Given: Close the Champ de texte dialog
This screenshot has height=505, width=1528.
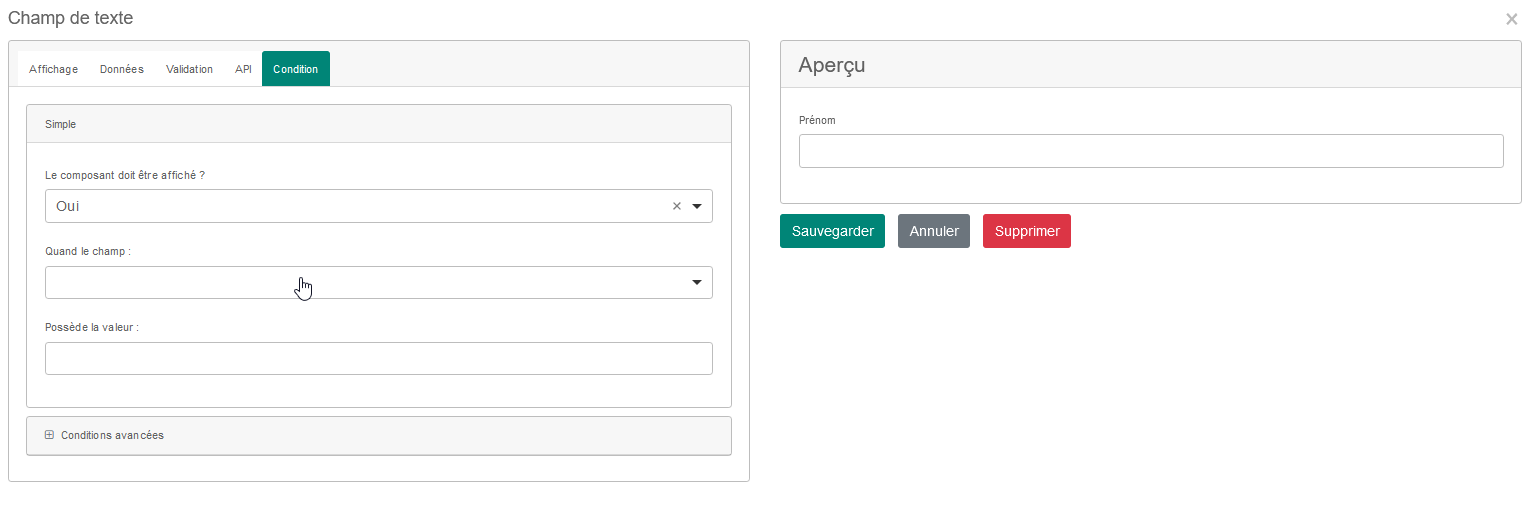Looking at the screenshot, I should [x=1511, y=19].
